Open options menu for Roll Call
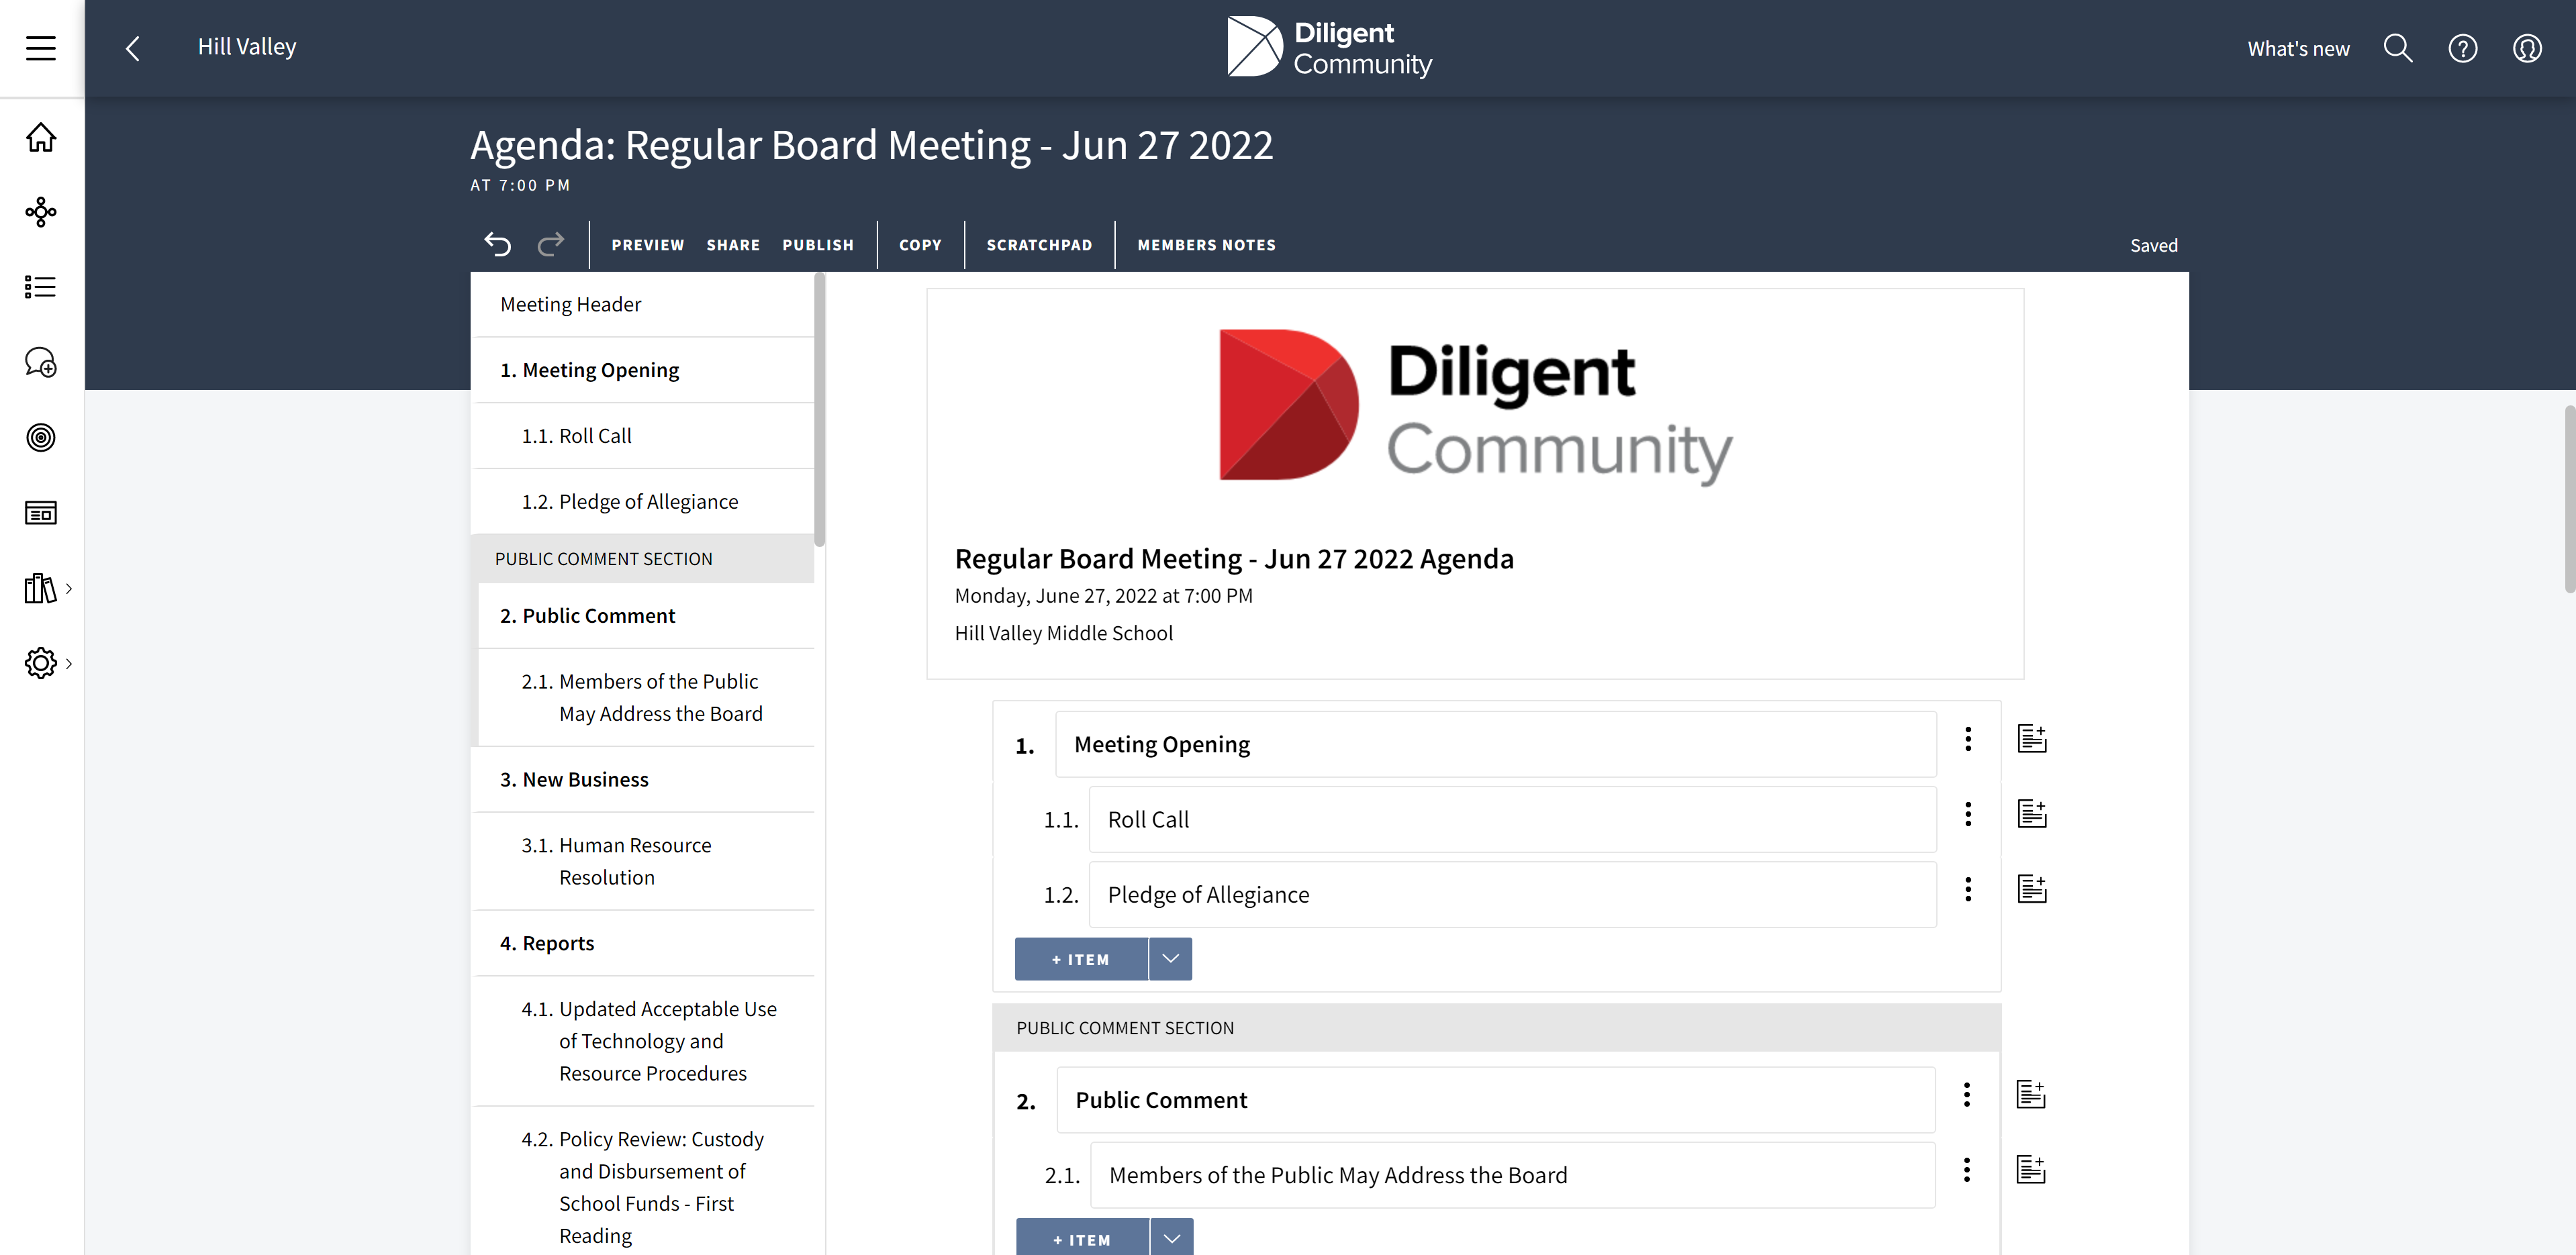This screenshot has width=2576, height=1255. [1968, 814]
